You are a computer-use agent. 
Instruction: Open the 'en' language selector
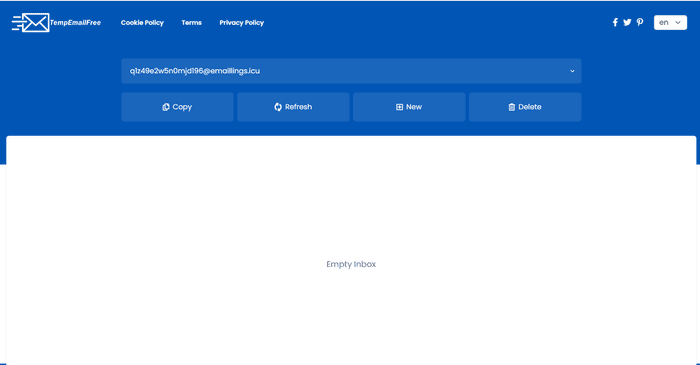(x=670, y=22)
